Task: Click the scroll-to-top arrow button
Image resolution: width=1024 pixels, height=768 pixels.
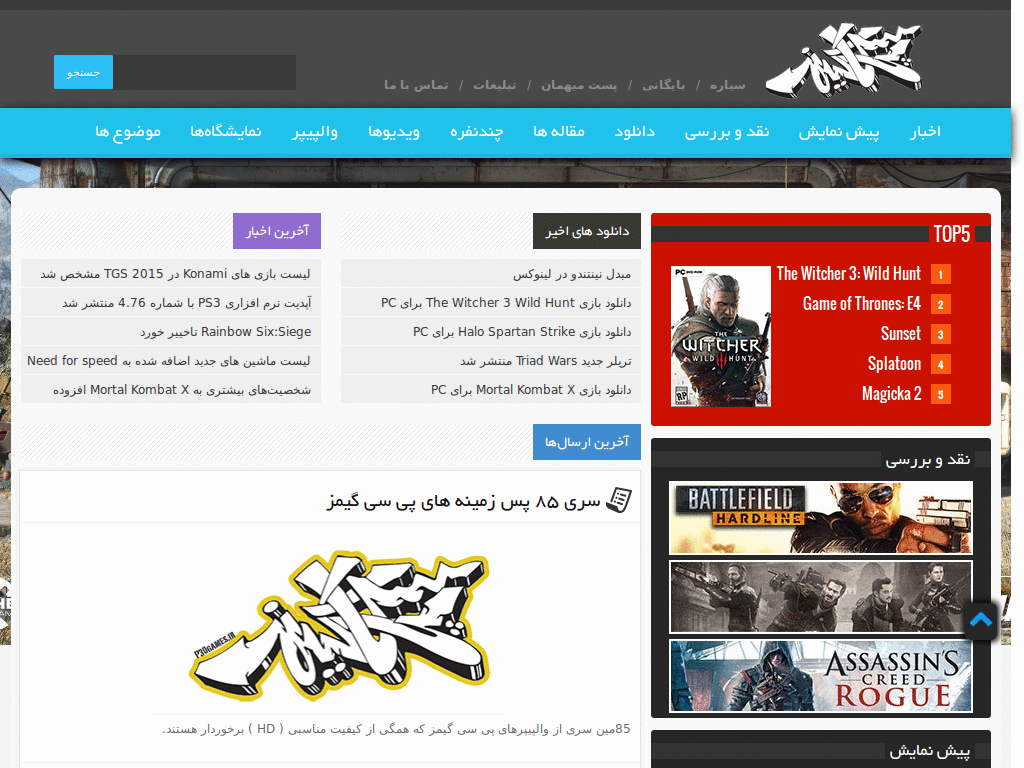Action: 981,620
